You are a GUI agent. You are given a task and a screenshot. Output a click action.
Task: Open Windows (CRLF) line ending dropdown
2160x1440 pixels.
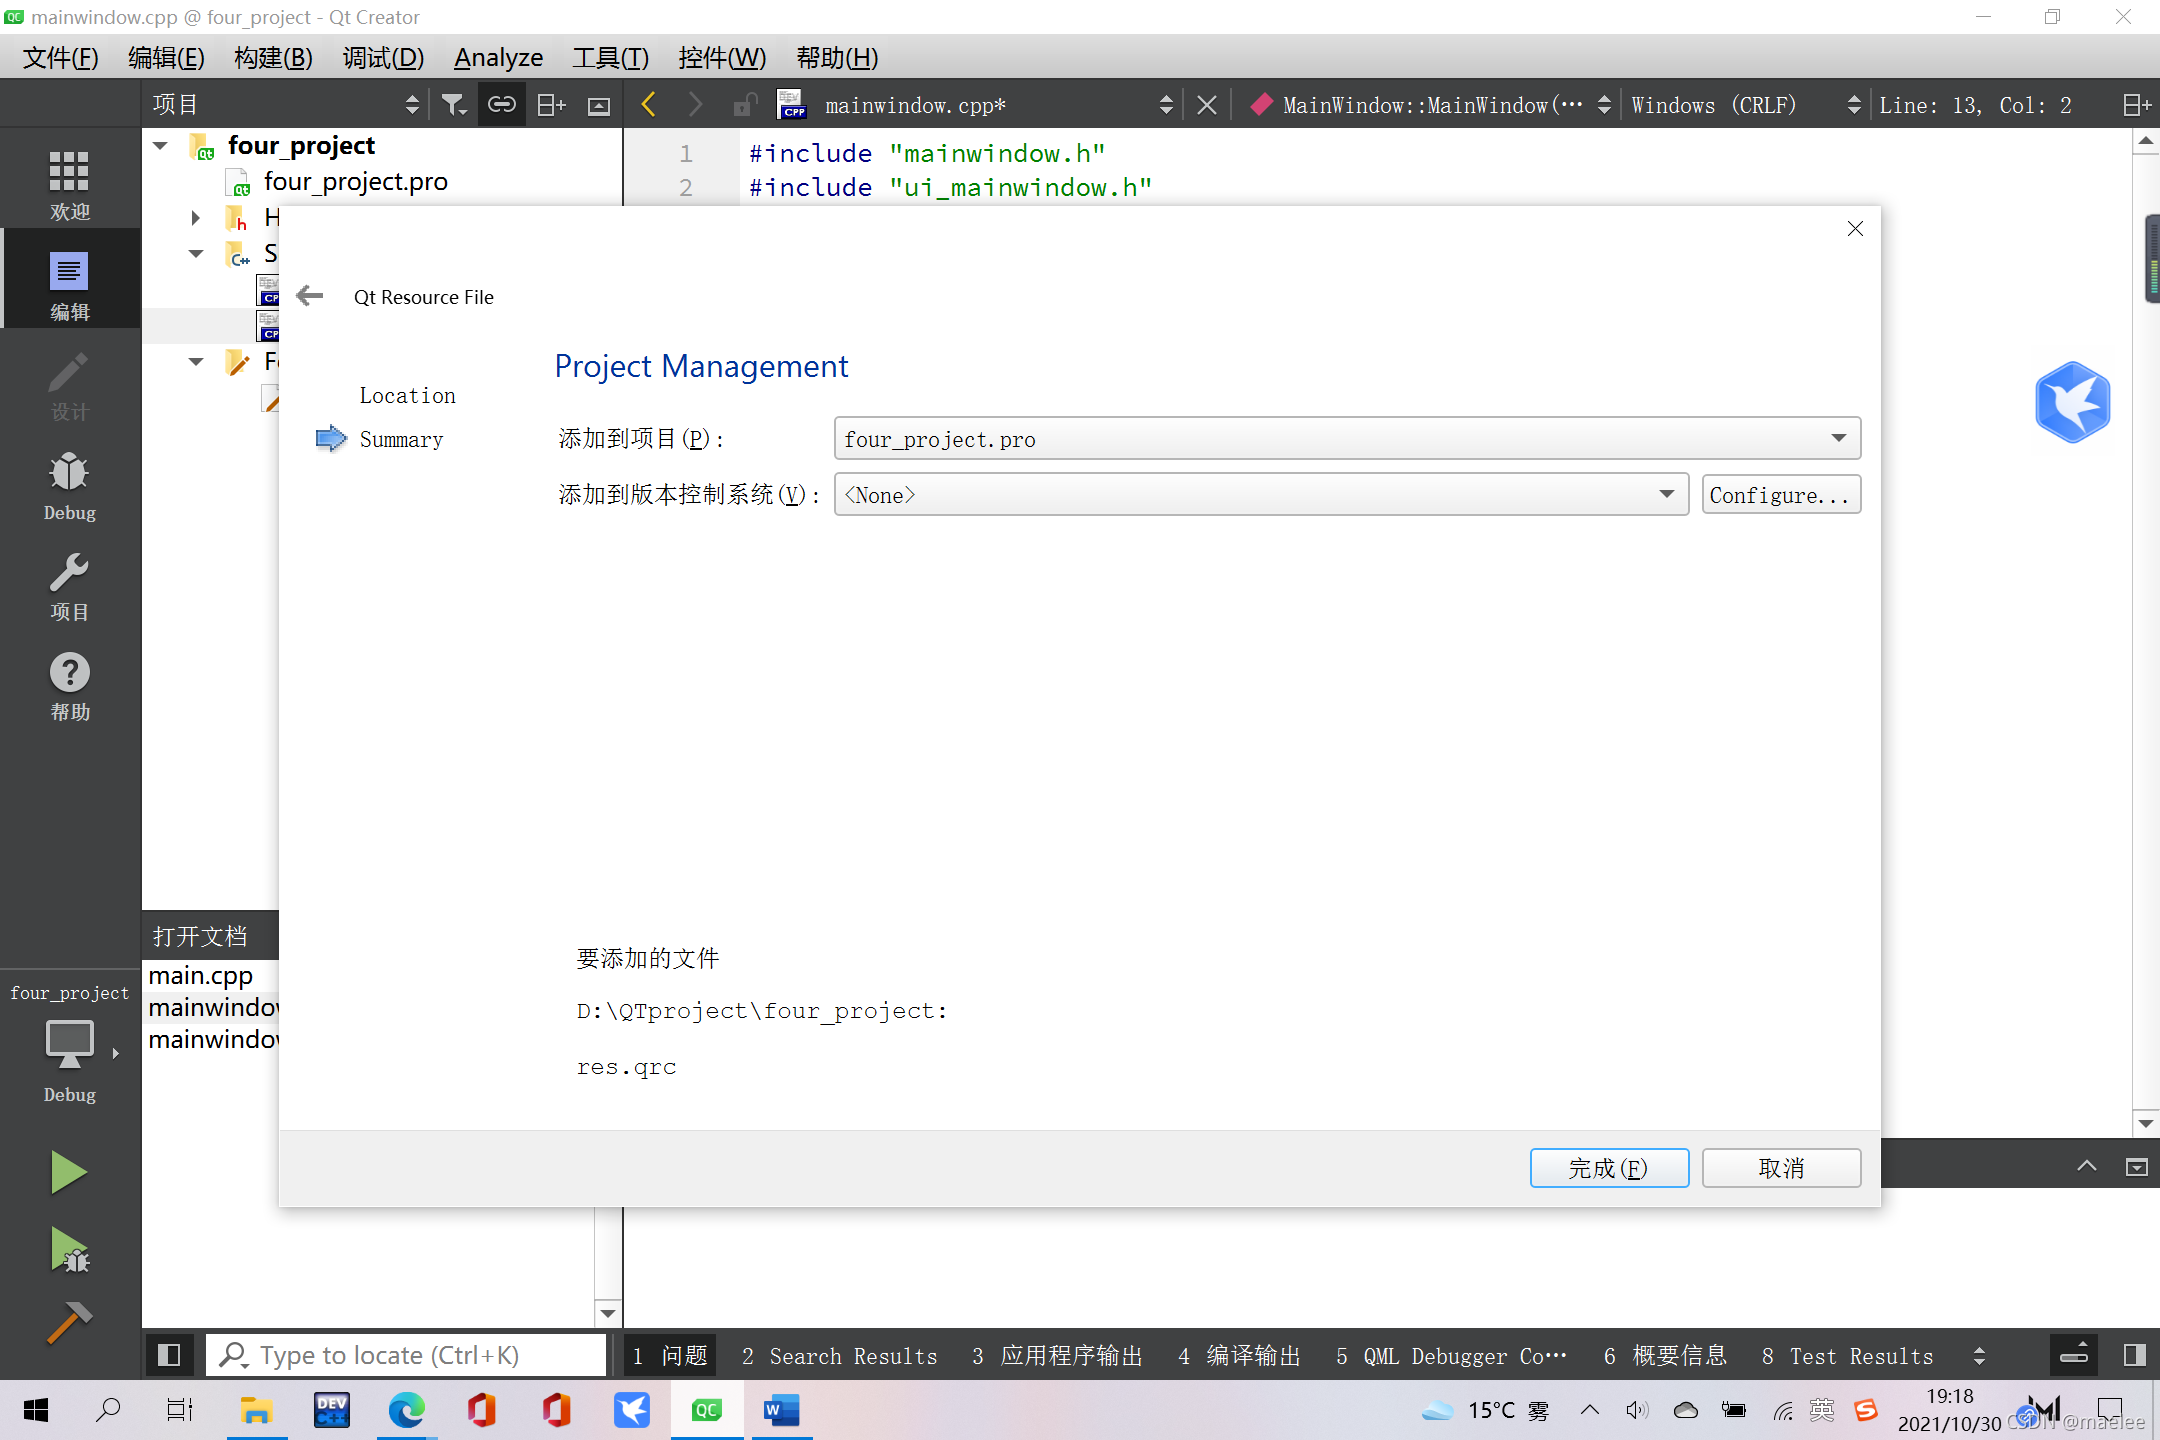1744,105
